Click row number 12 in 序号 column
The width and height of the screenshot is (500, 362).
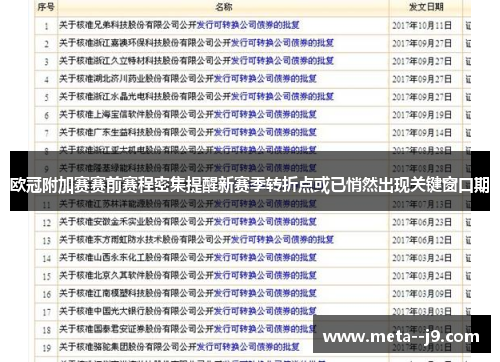(46, 223)
